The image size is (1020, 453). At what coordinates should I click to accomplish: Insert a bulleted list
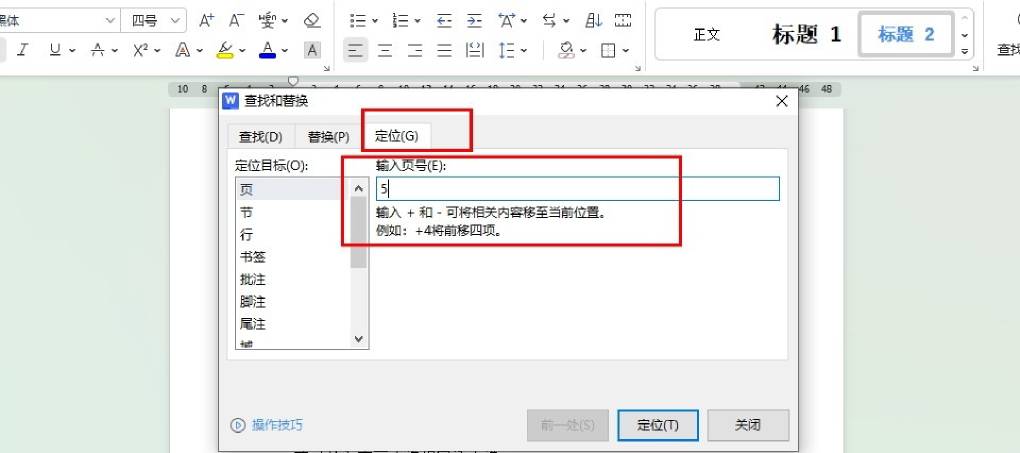click(358, 21)
